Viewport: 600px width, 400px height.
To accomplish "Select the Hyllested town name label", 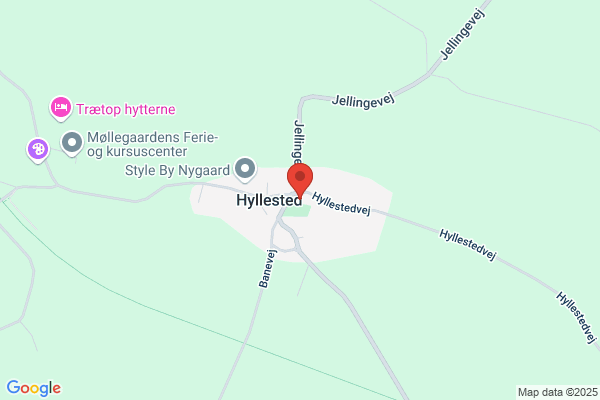I will 269,200.
